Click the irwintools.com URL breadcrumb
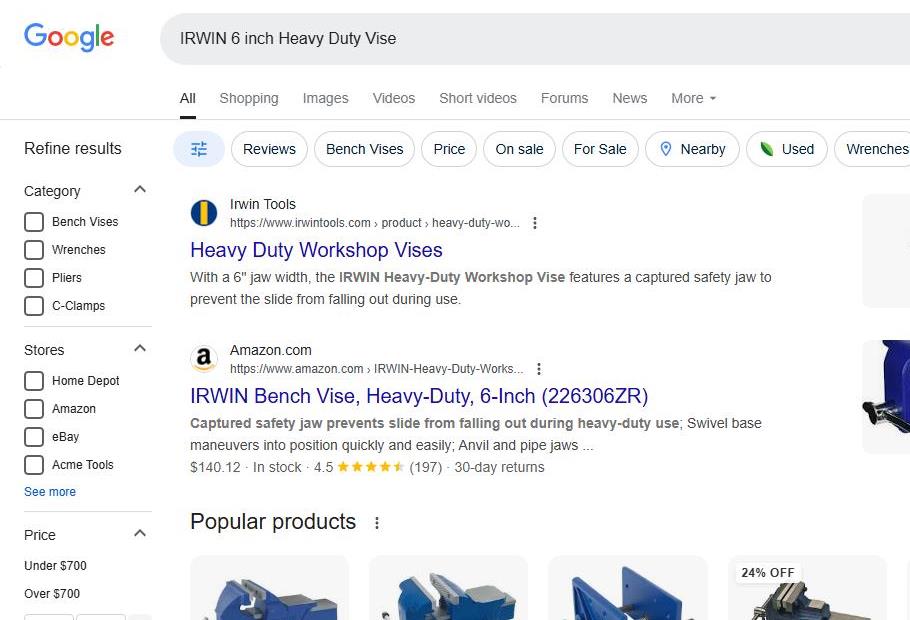Viewport: 910px width, 620px height. coord(375,223)
